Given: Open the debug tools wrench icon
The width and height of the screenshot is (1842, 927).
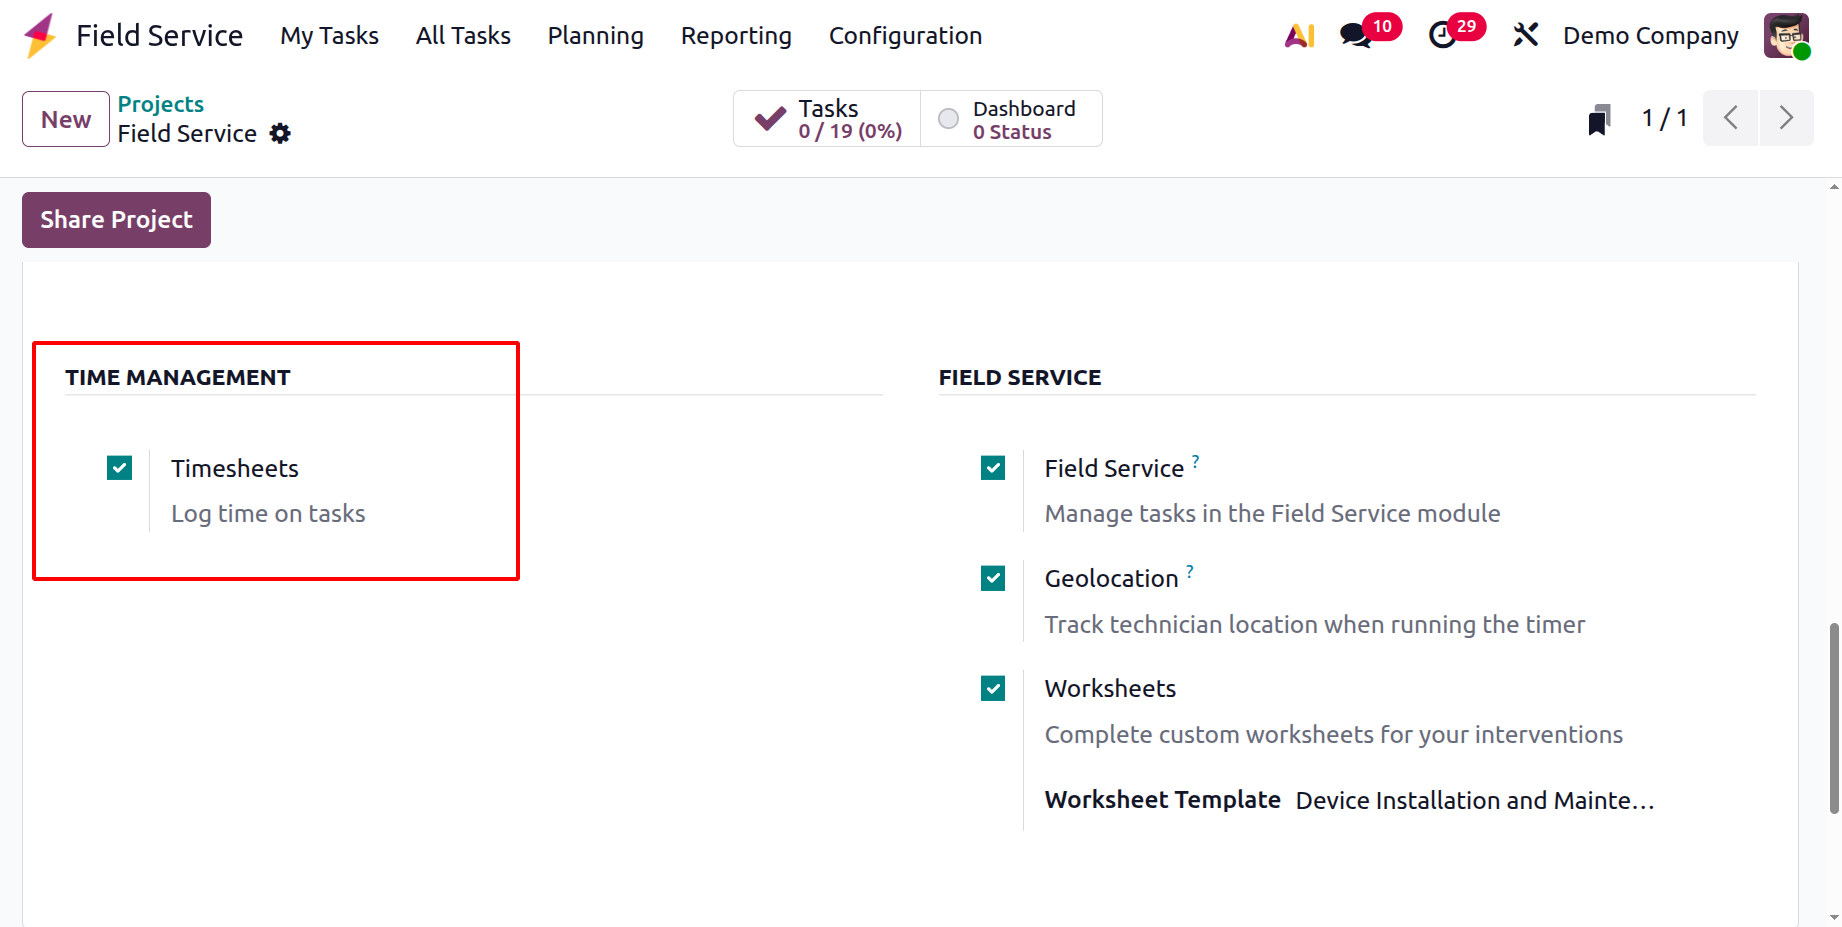Looking at the screenshot, I should (x=1525, y=36).
